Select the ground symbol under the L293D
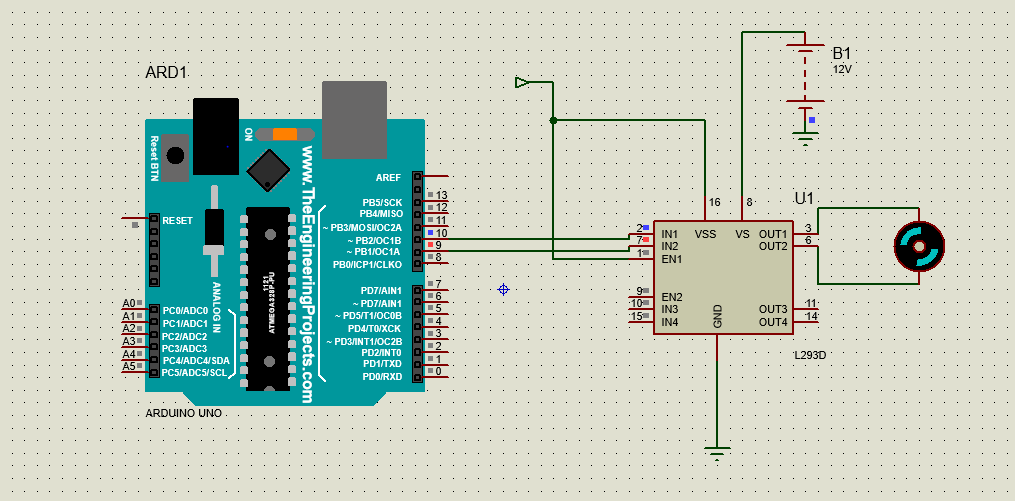This screenshot has height=501, width=1015. pos(717,452)
